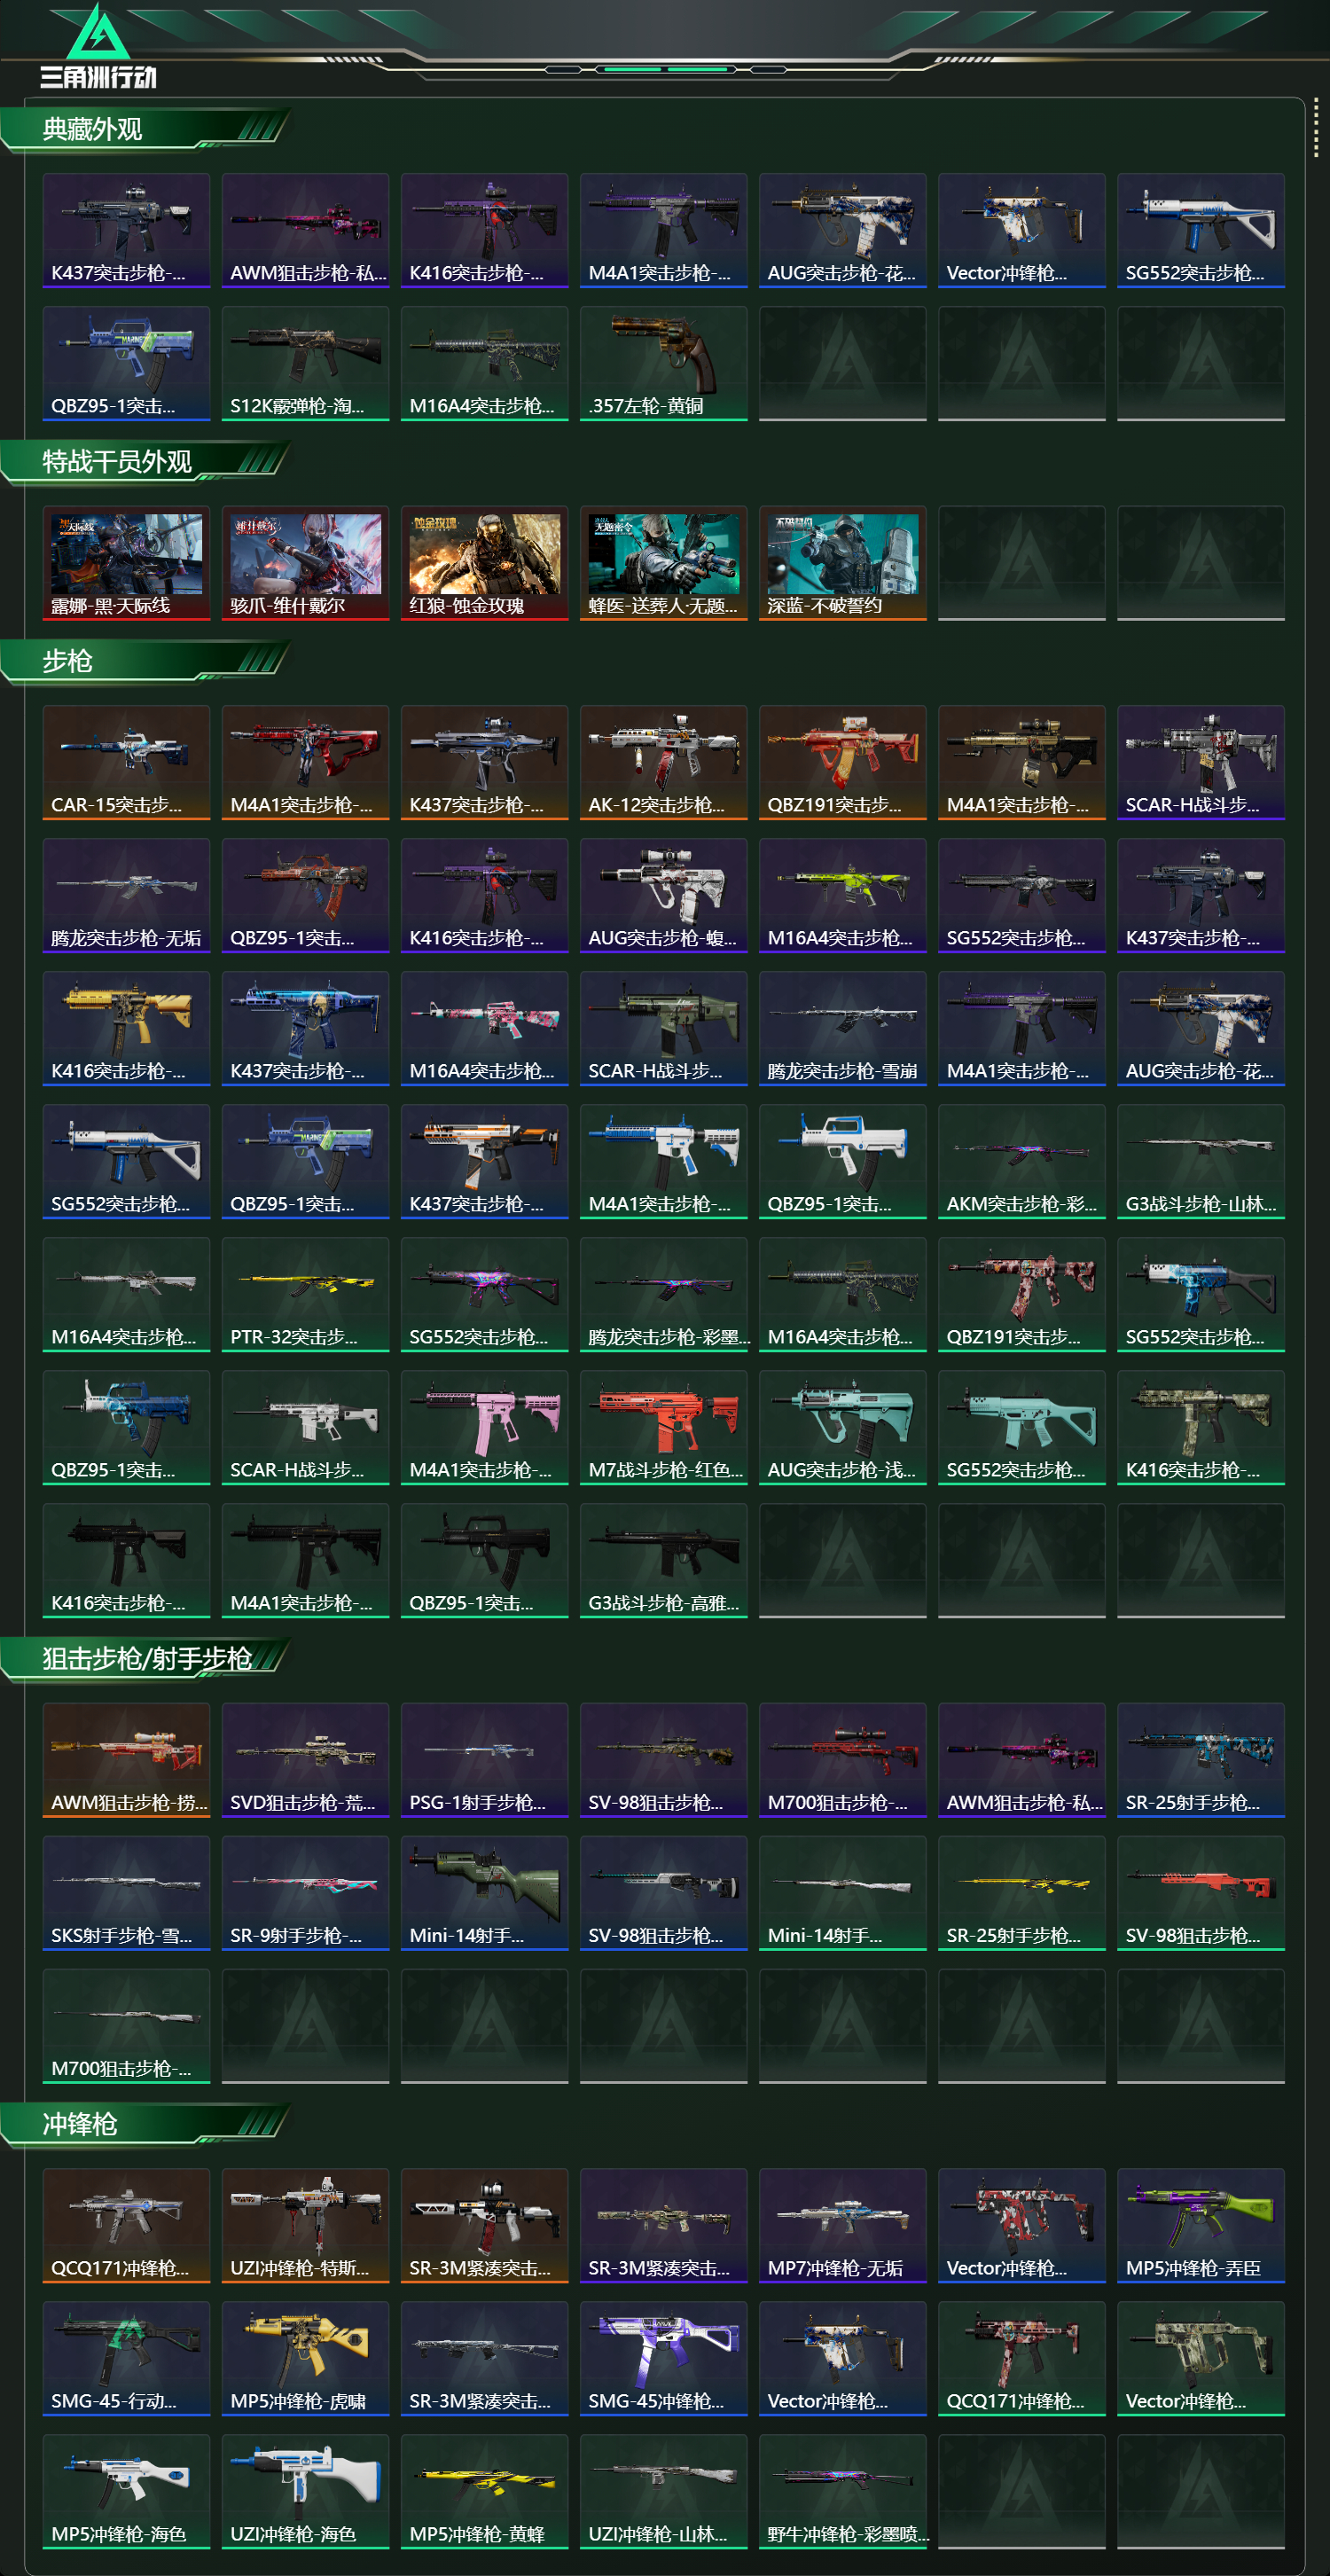Click the 冲锋枪 section header
This screenshot has width=1330, height=2576.
click(80, 2123)
